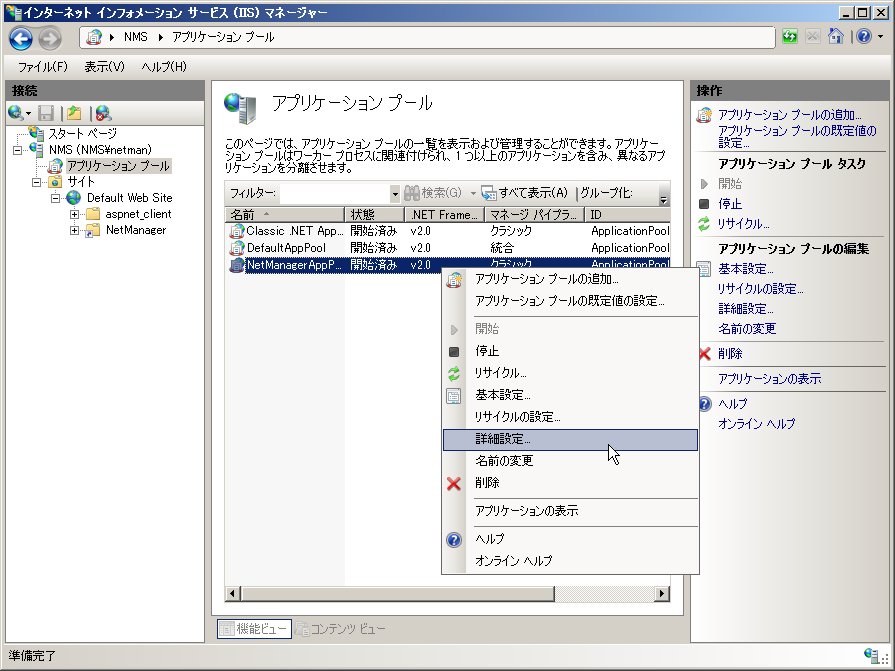895x671 pixels.
Task: Click the help question icon in 操作 pane
Action: [705, 404]
